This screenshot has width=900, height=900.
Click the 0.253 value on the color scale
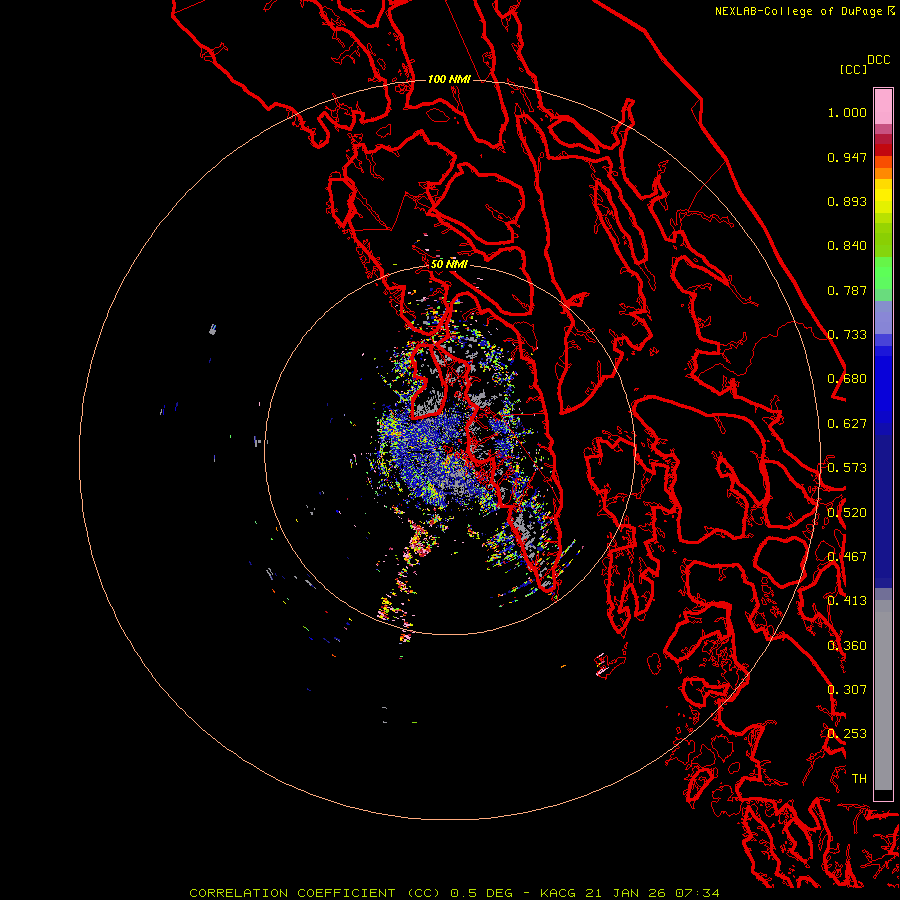coord(847,734)
